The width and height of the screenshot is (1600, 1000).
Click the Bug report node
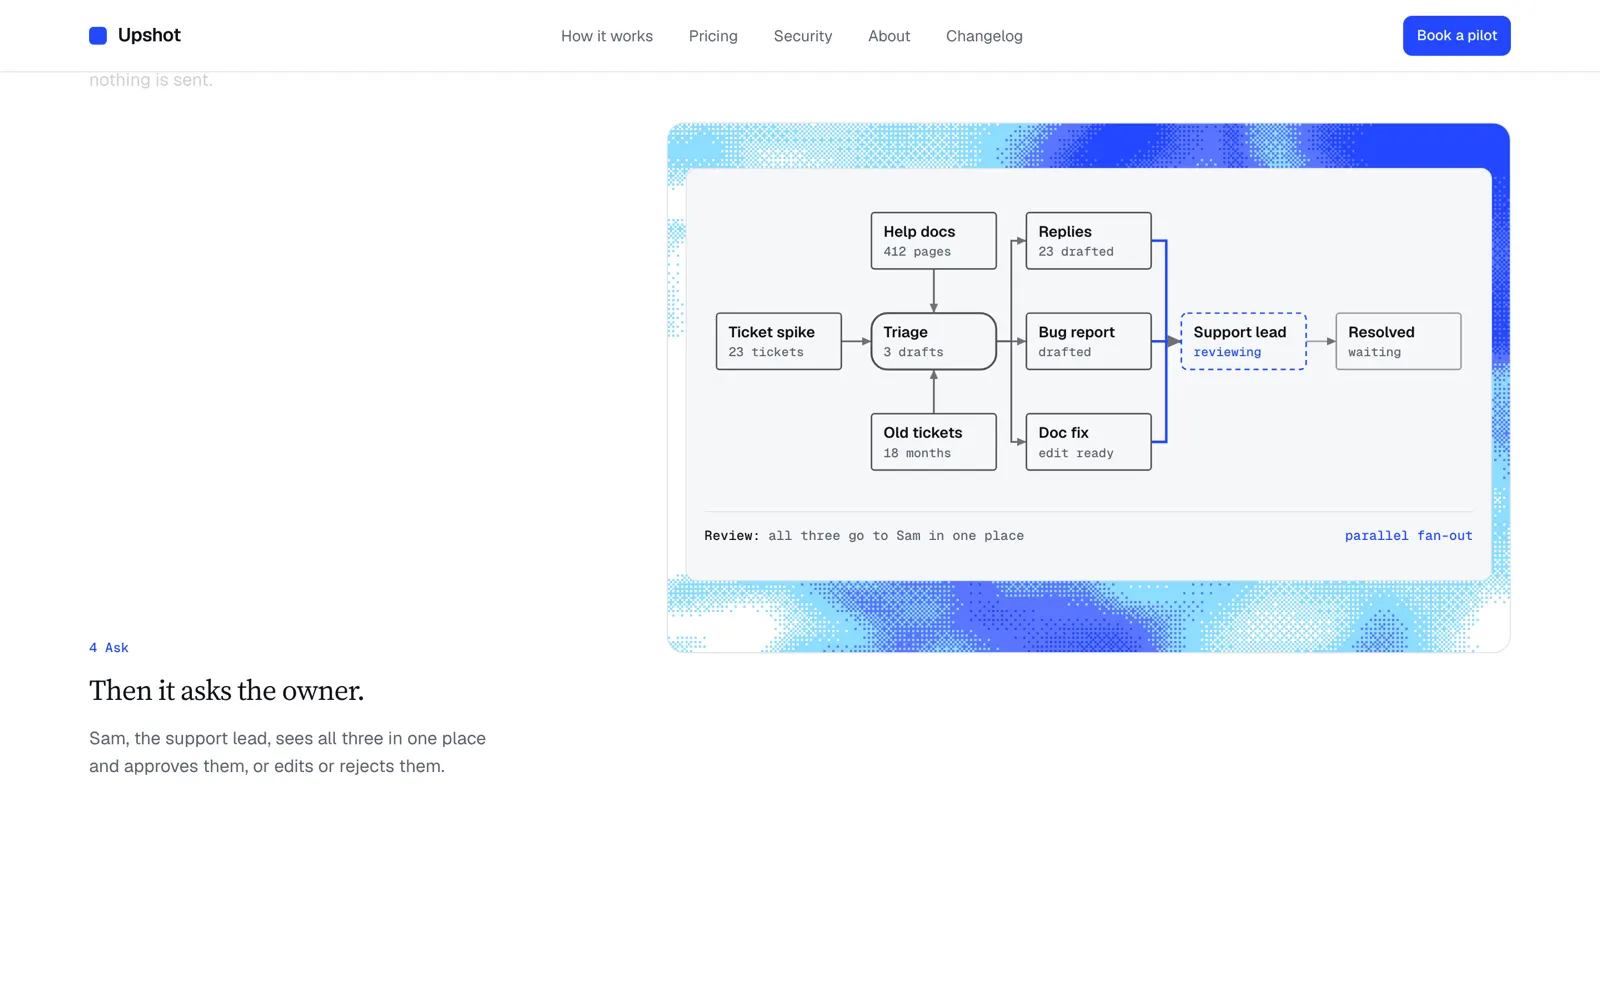click(x=1088, y=341)
